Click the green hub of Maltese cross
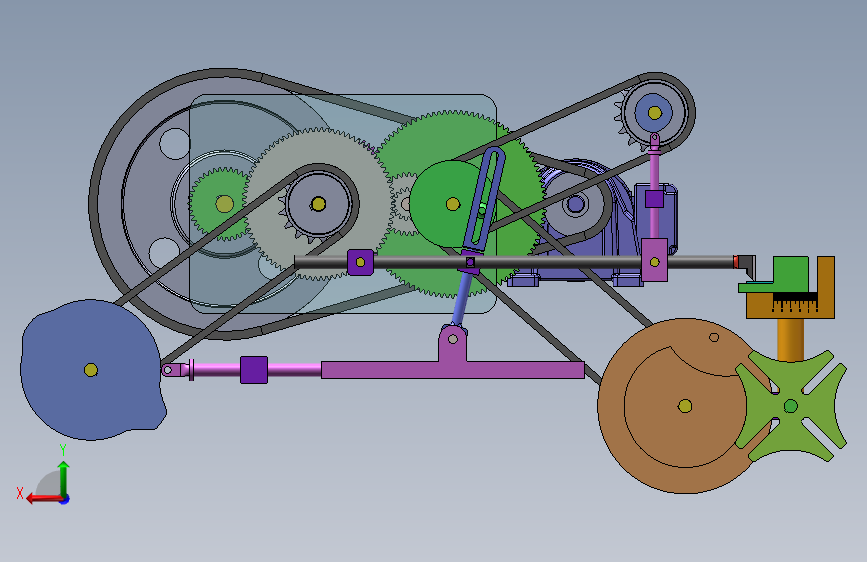 [791, 406]
